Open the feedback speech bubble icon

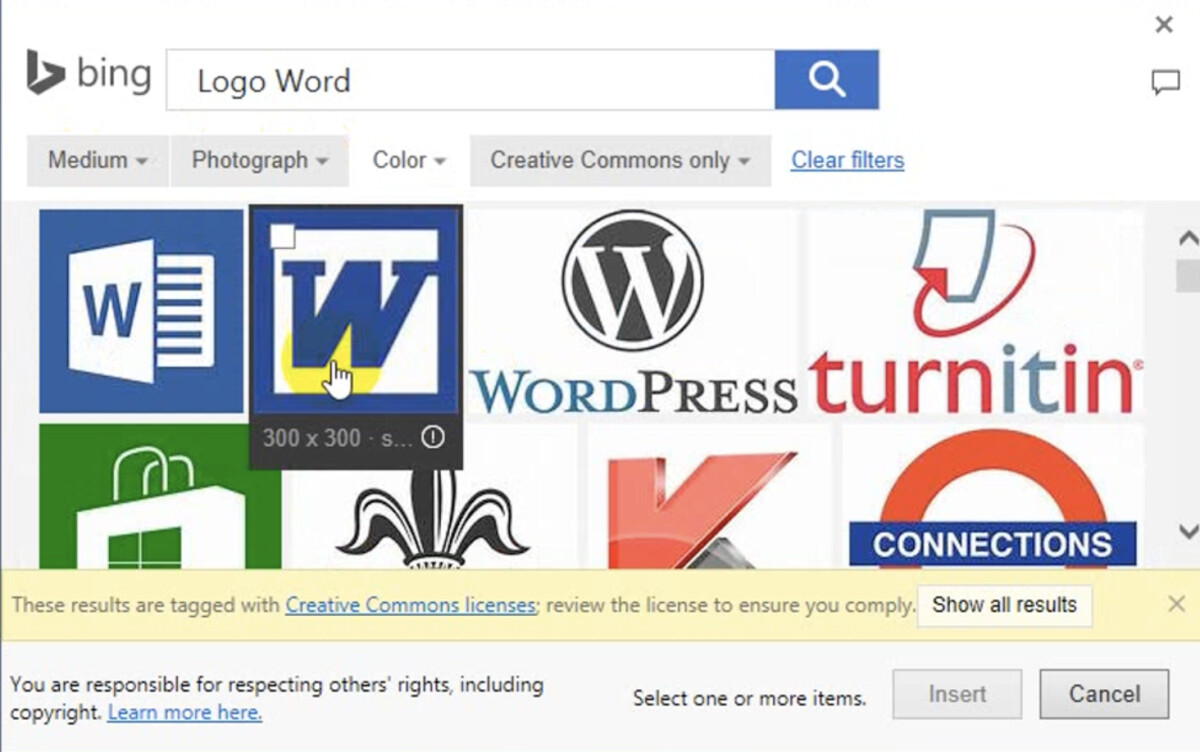[1165, 83]
